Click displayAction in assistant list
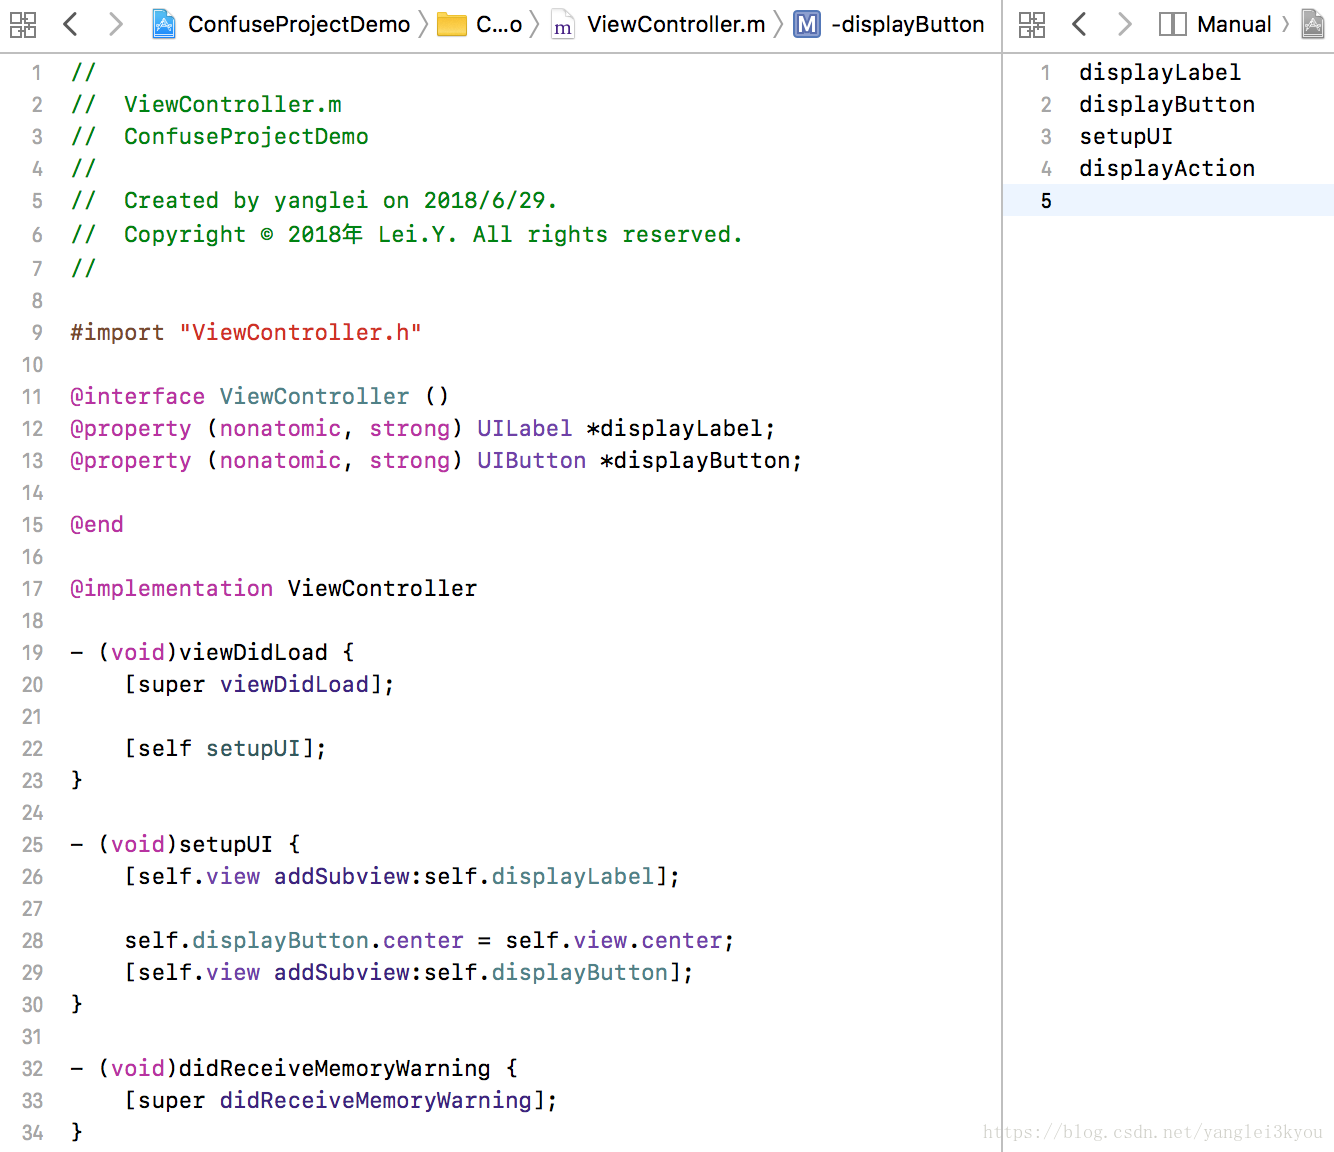The image size is (1334, 1152). (x=1167, y=168)
